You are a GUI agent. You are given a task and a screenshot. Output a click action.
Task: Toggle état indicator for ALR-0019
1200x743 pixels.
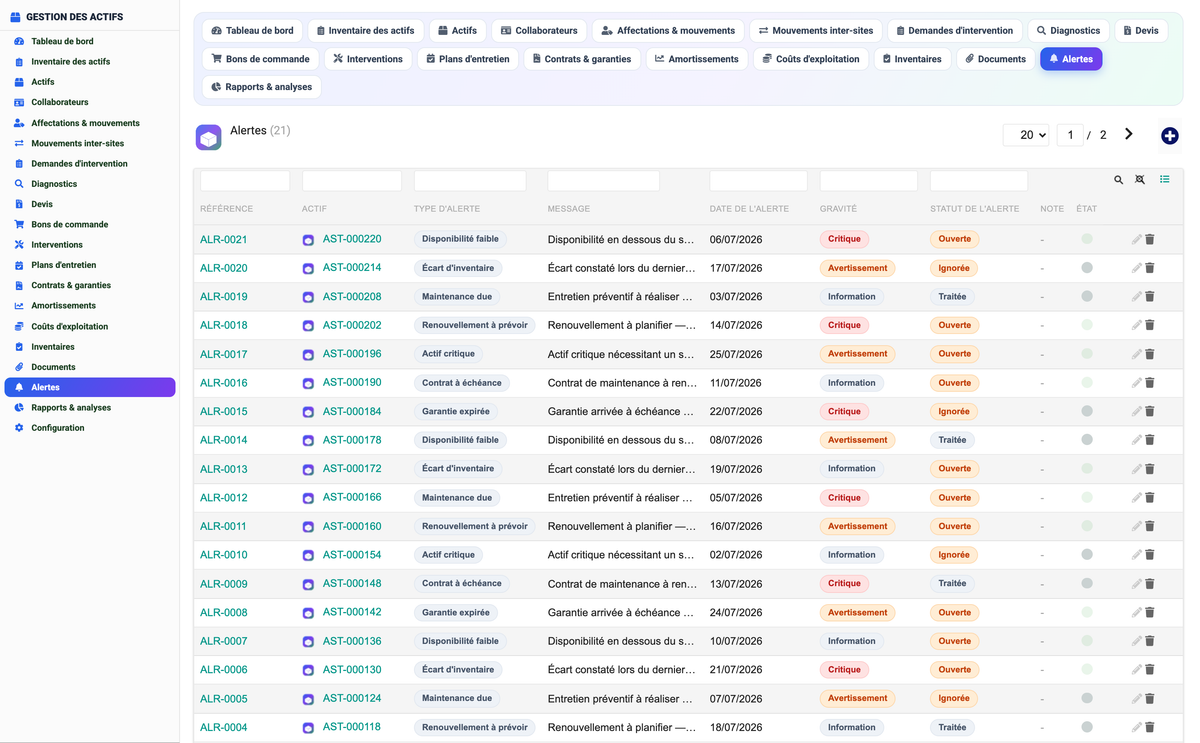pos(1087,297)
